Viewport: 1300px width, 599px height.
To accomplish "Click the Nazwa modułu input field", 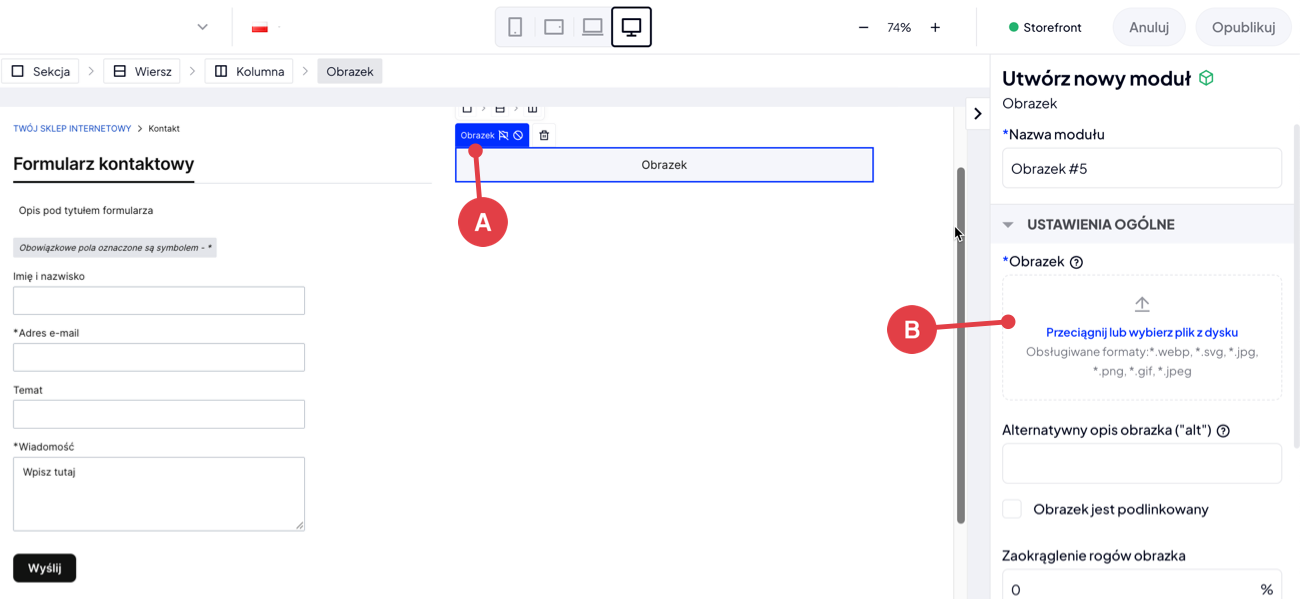I will click(1141, 168).
